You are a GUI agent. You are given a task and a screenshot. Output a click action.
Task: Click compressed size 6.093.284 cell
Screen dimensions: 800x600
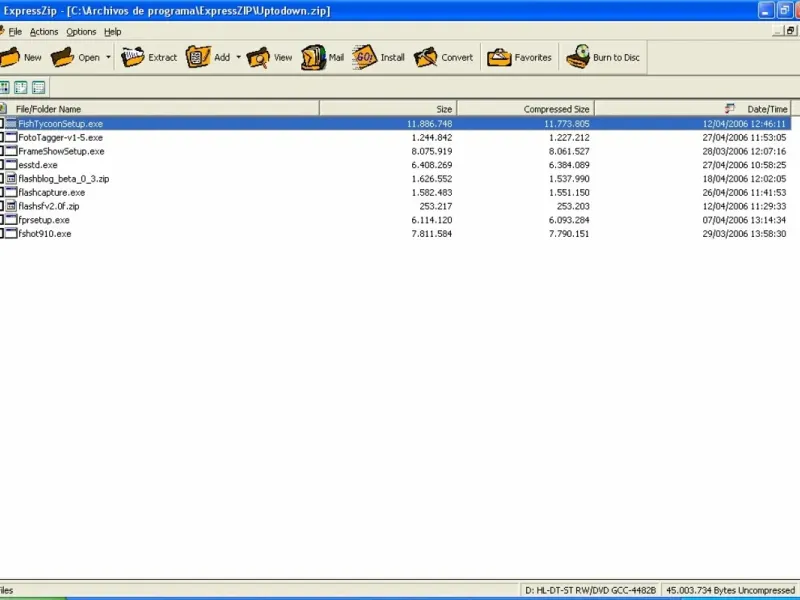tap(569, 220)
